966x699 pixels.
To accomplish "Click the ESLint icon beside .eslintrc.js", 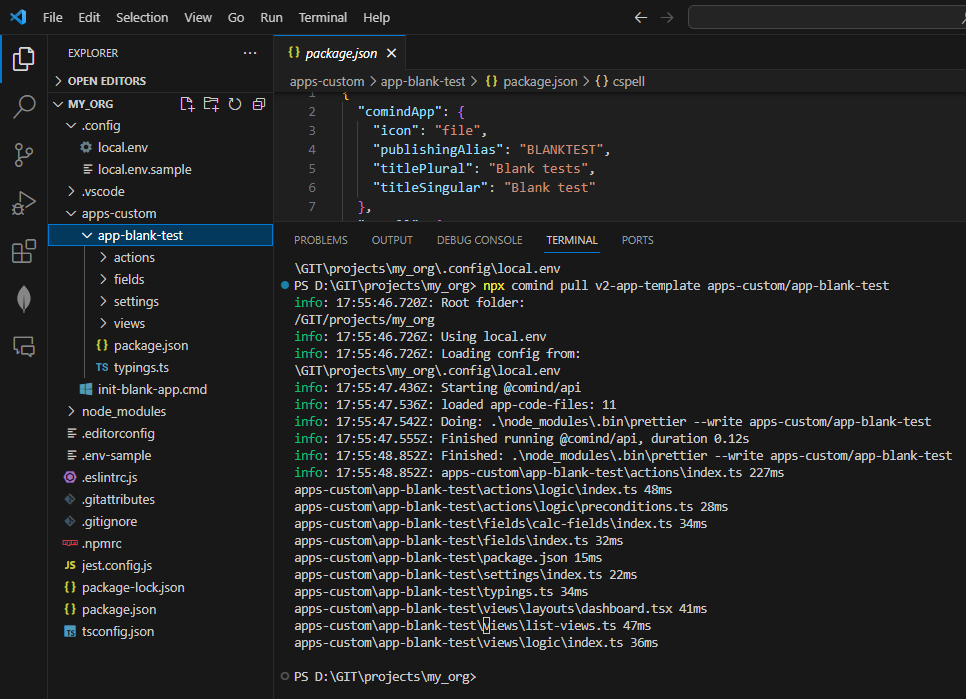I will pyautogui.click(x=70, y=477).
